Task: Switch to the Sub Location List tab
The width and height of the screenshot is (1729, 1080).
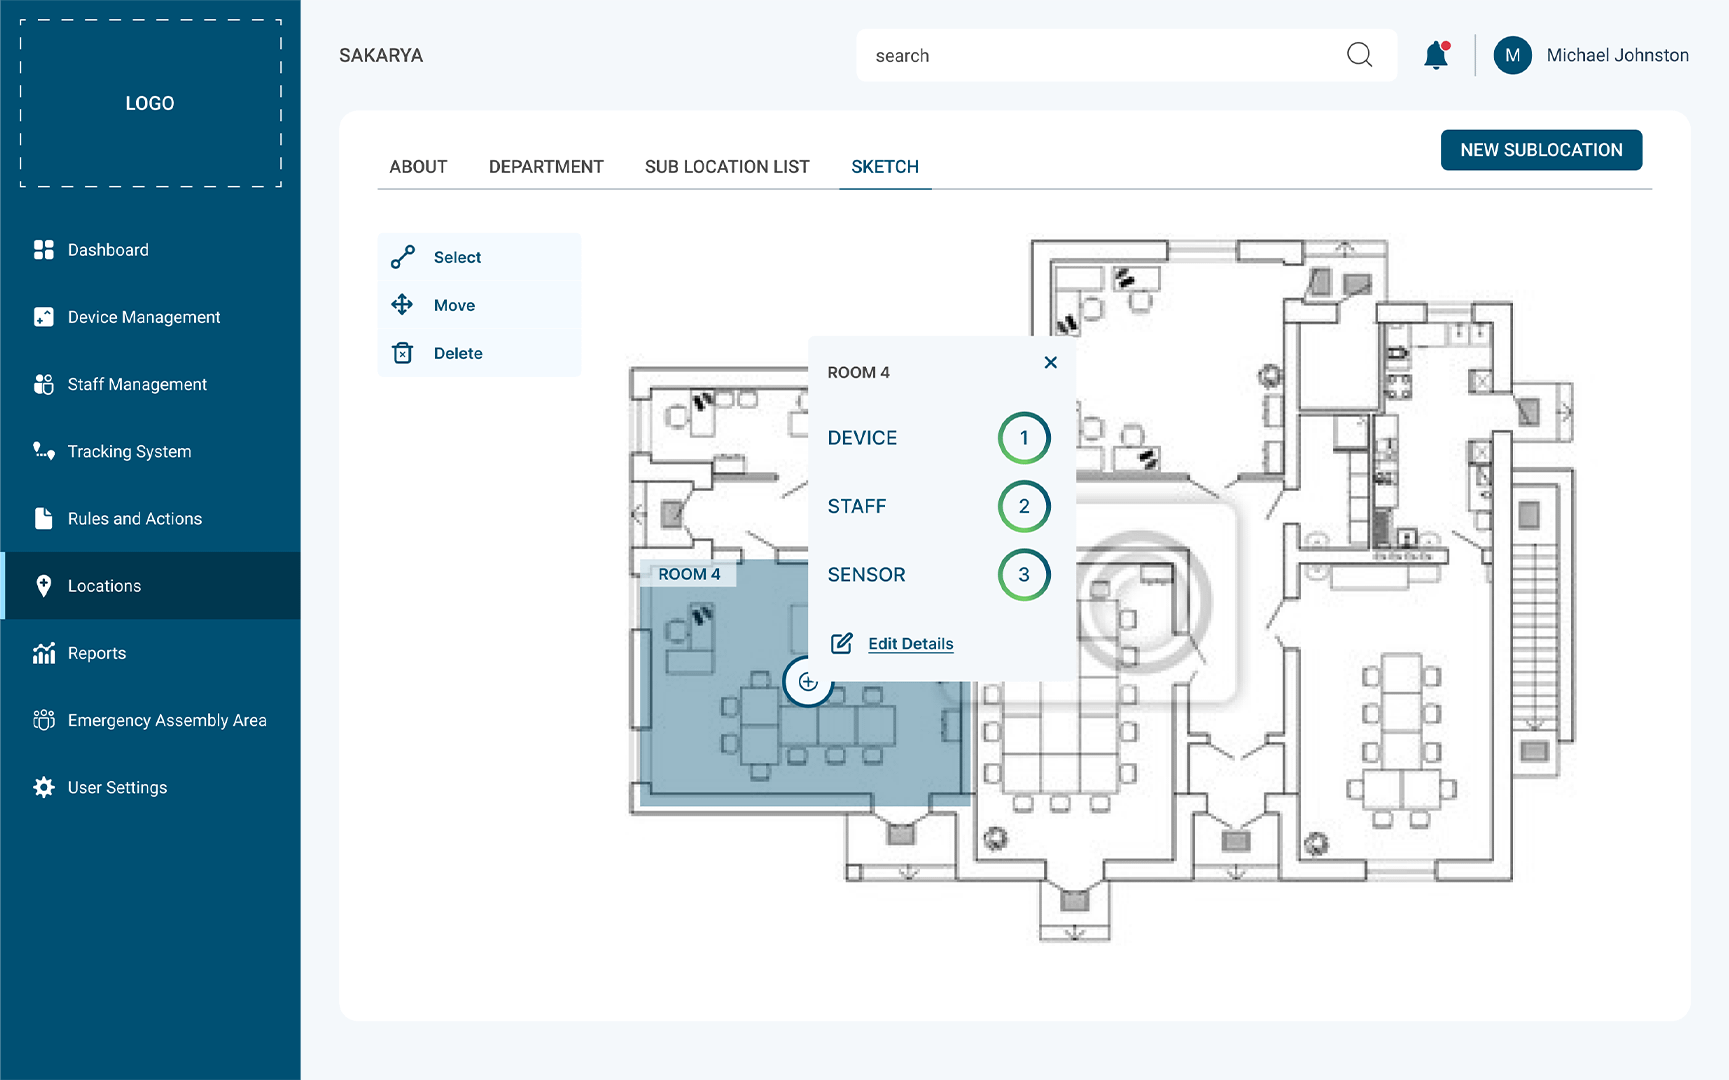Action: coord(727,167)
